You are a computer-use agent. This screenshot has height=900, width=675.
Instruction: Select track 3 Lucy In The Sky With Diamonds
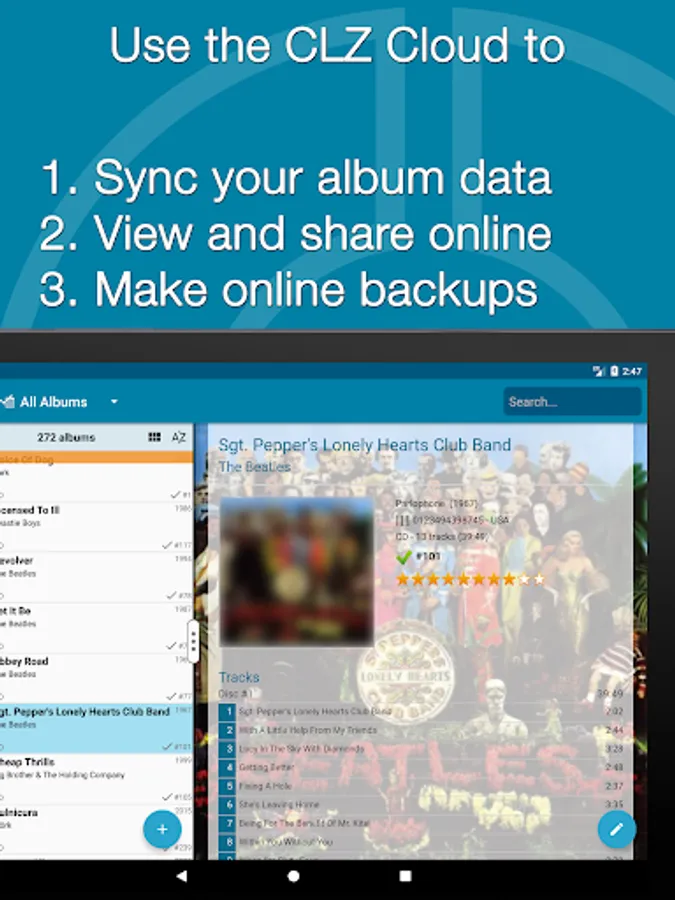tap(421, 749)
